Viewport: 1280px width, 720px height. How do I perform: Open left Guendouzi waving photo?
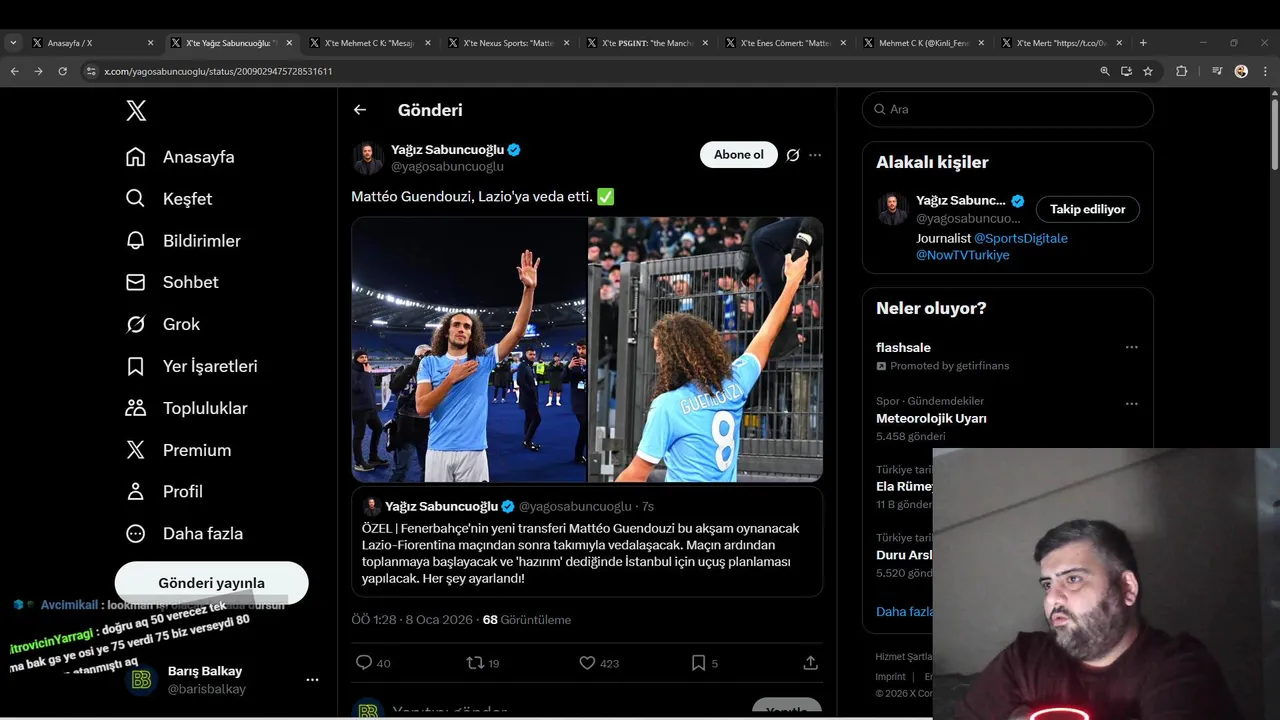tap(469, 349)
